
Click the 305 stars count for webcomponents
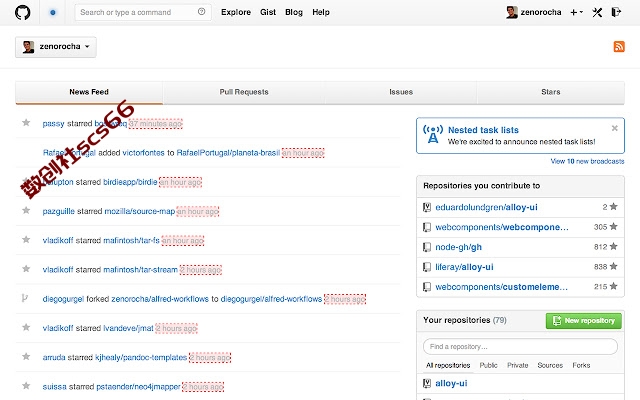tap(606, 227)
